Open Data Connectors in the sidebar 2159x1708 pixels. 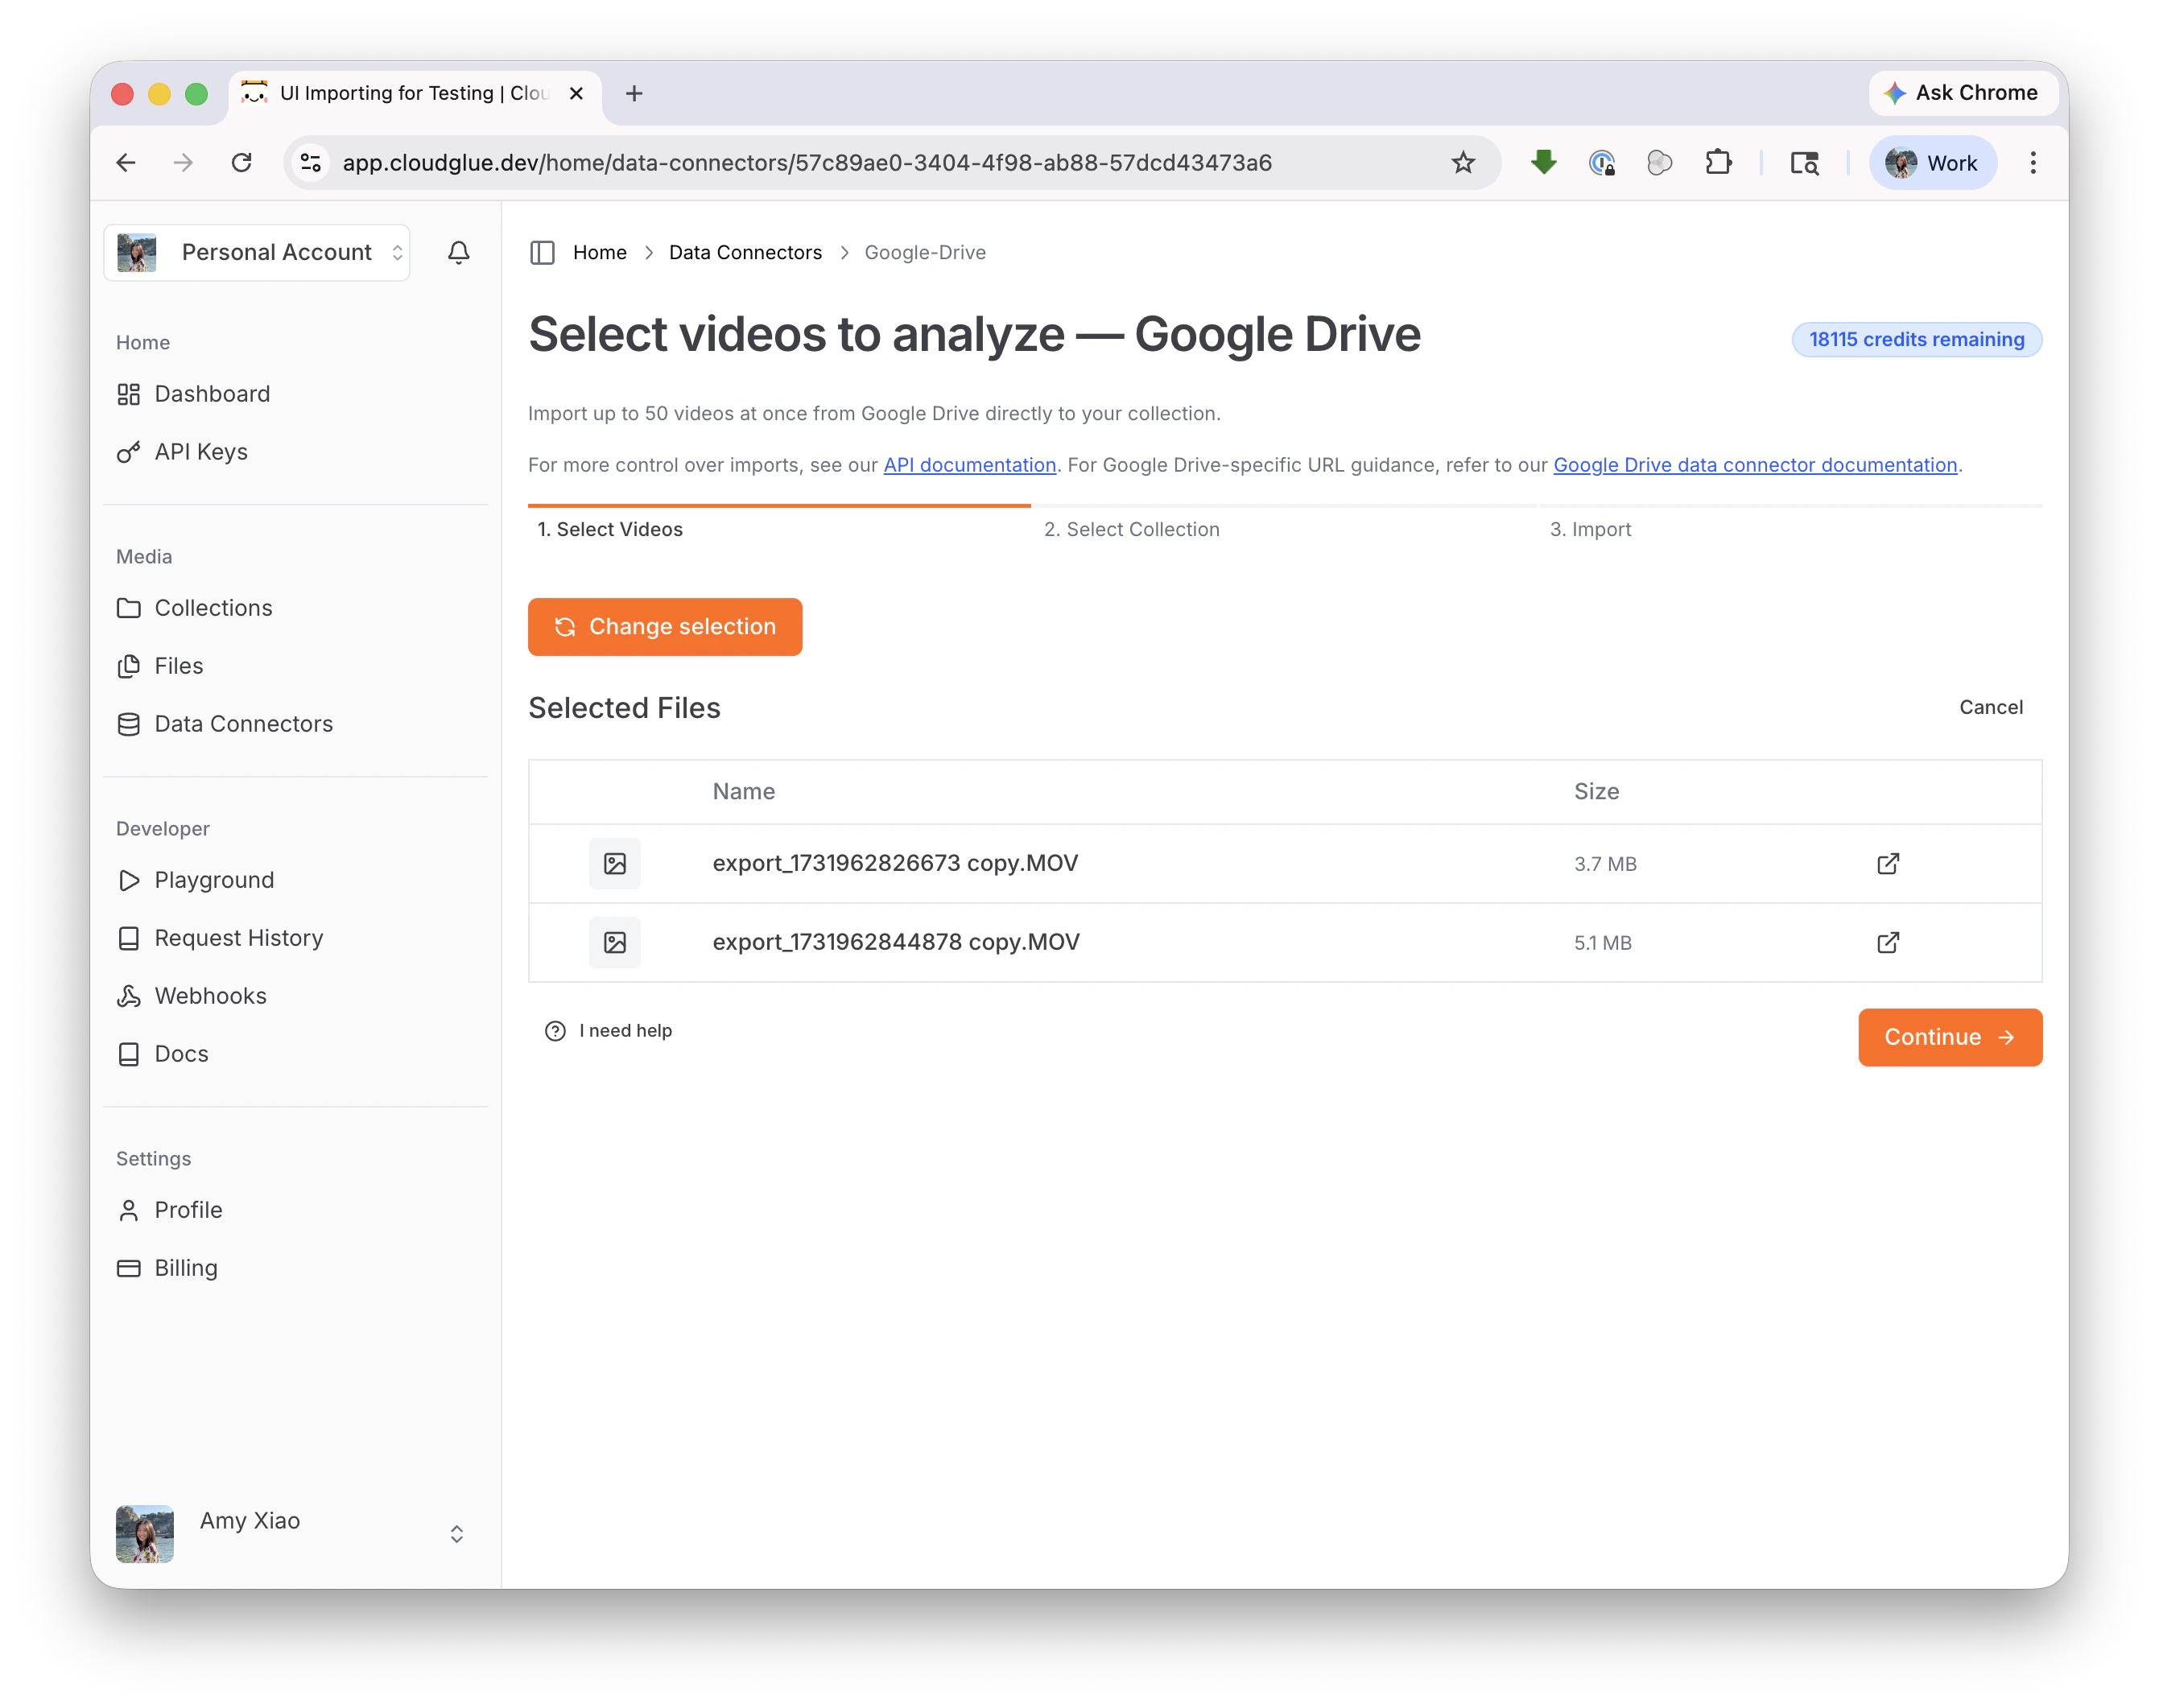(x=243, y=724)
